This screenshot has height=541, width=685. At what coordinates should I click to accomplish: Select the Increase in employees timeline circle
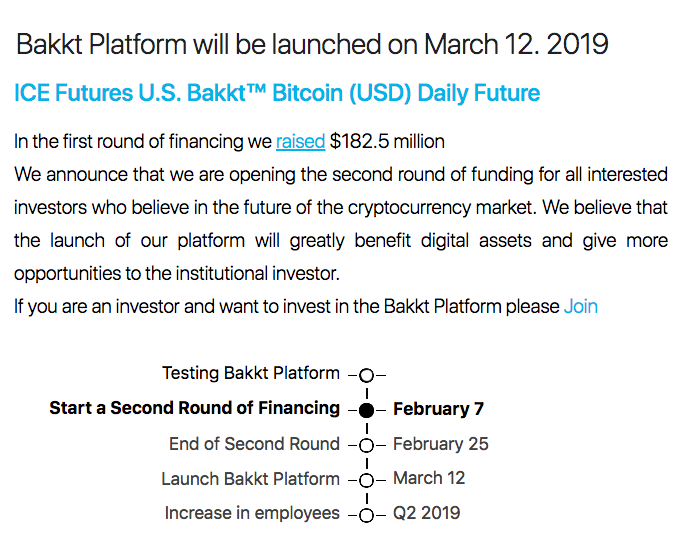point(367,515)
